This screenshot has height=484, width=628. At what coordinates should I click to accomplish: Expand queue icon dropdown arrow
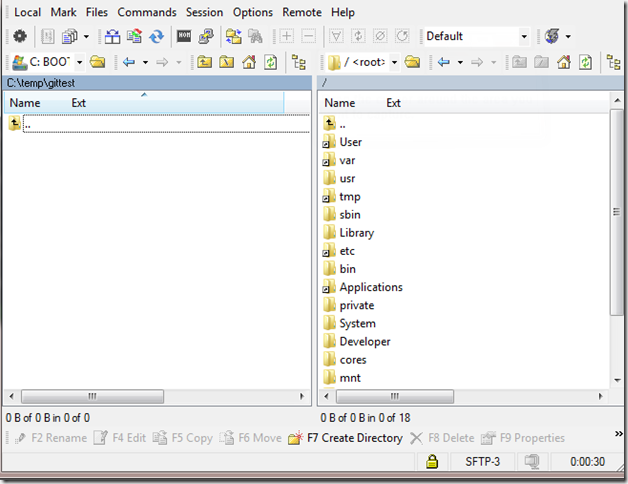(86, 36)
